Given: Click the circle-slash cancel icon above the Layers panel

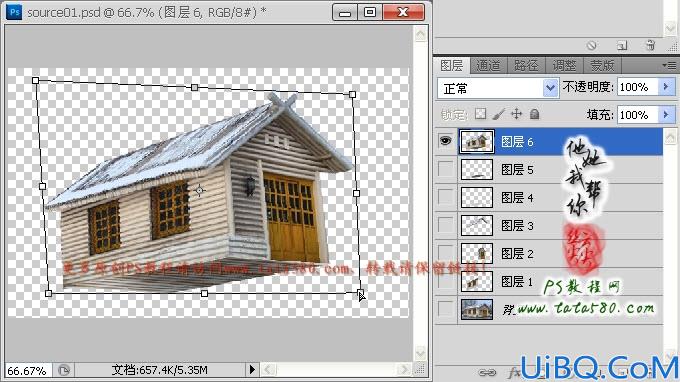Looking at the screenshot, I should tap(592, 45).
